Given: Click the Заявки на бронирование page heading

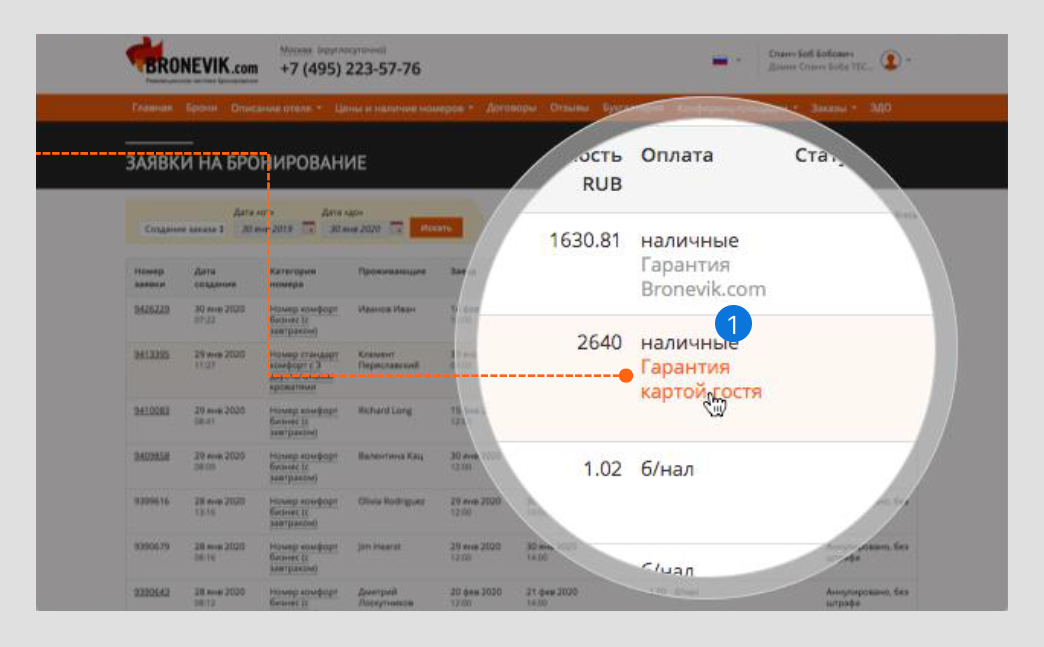Looking at the screenshot, I should tap(246, 163).
